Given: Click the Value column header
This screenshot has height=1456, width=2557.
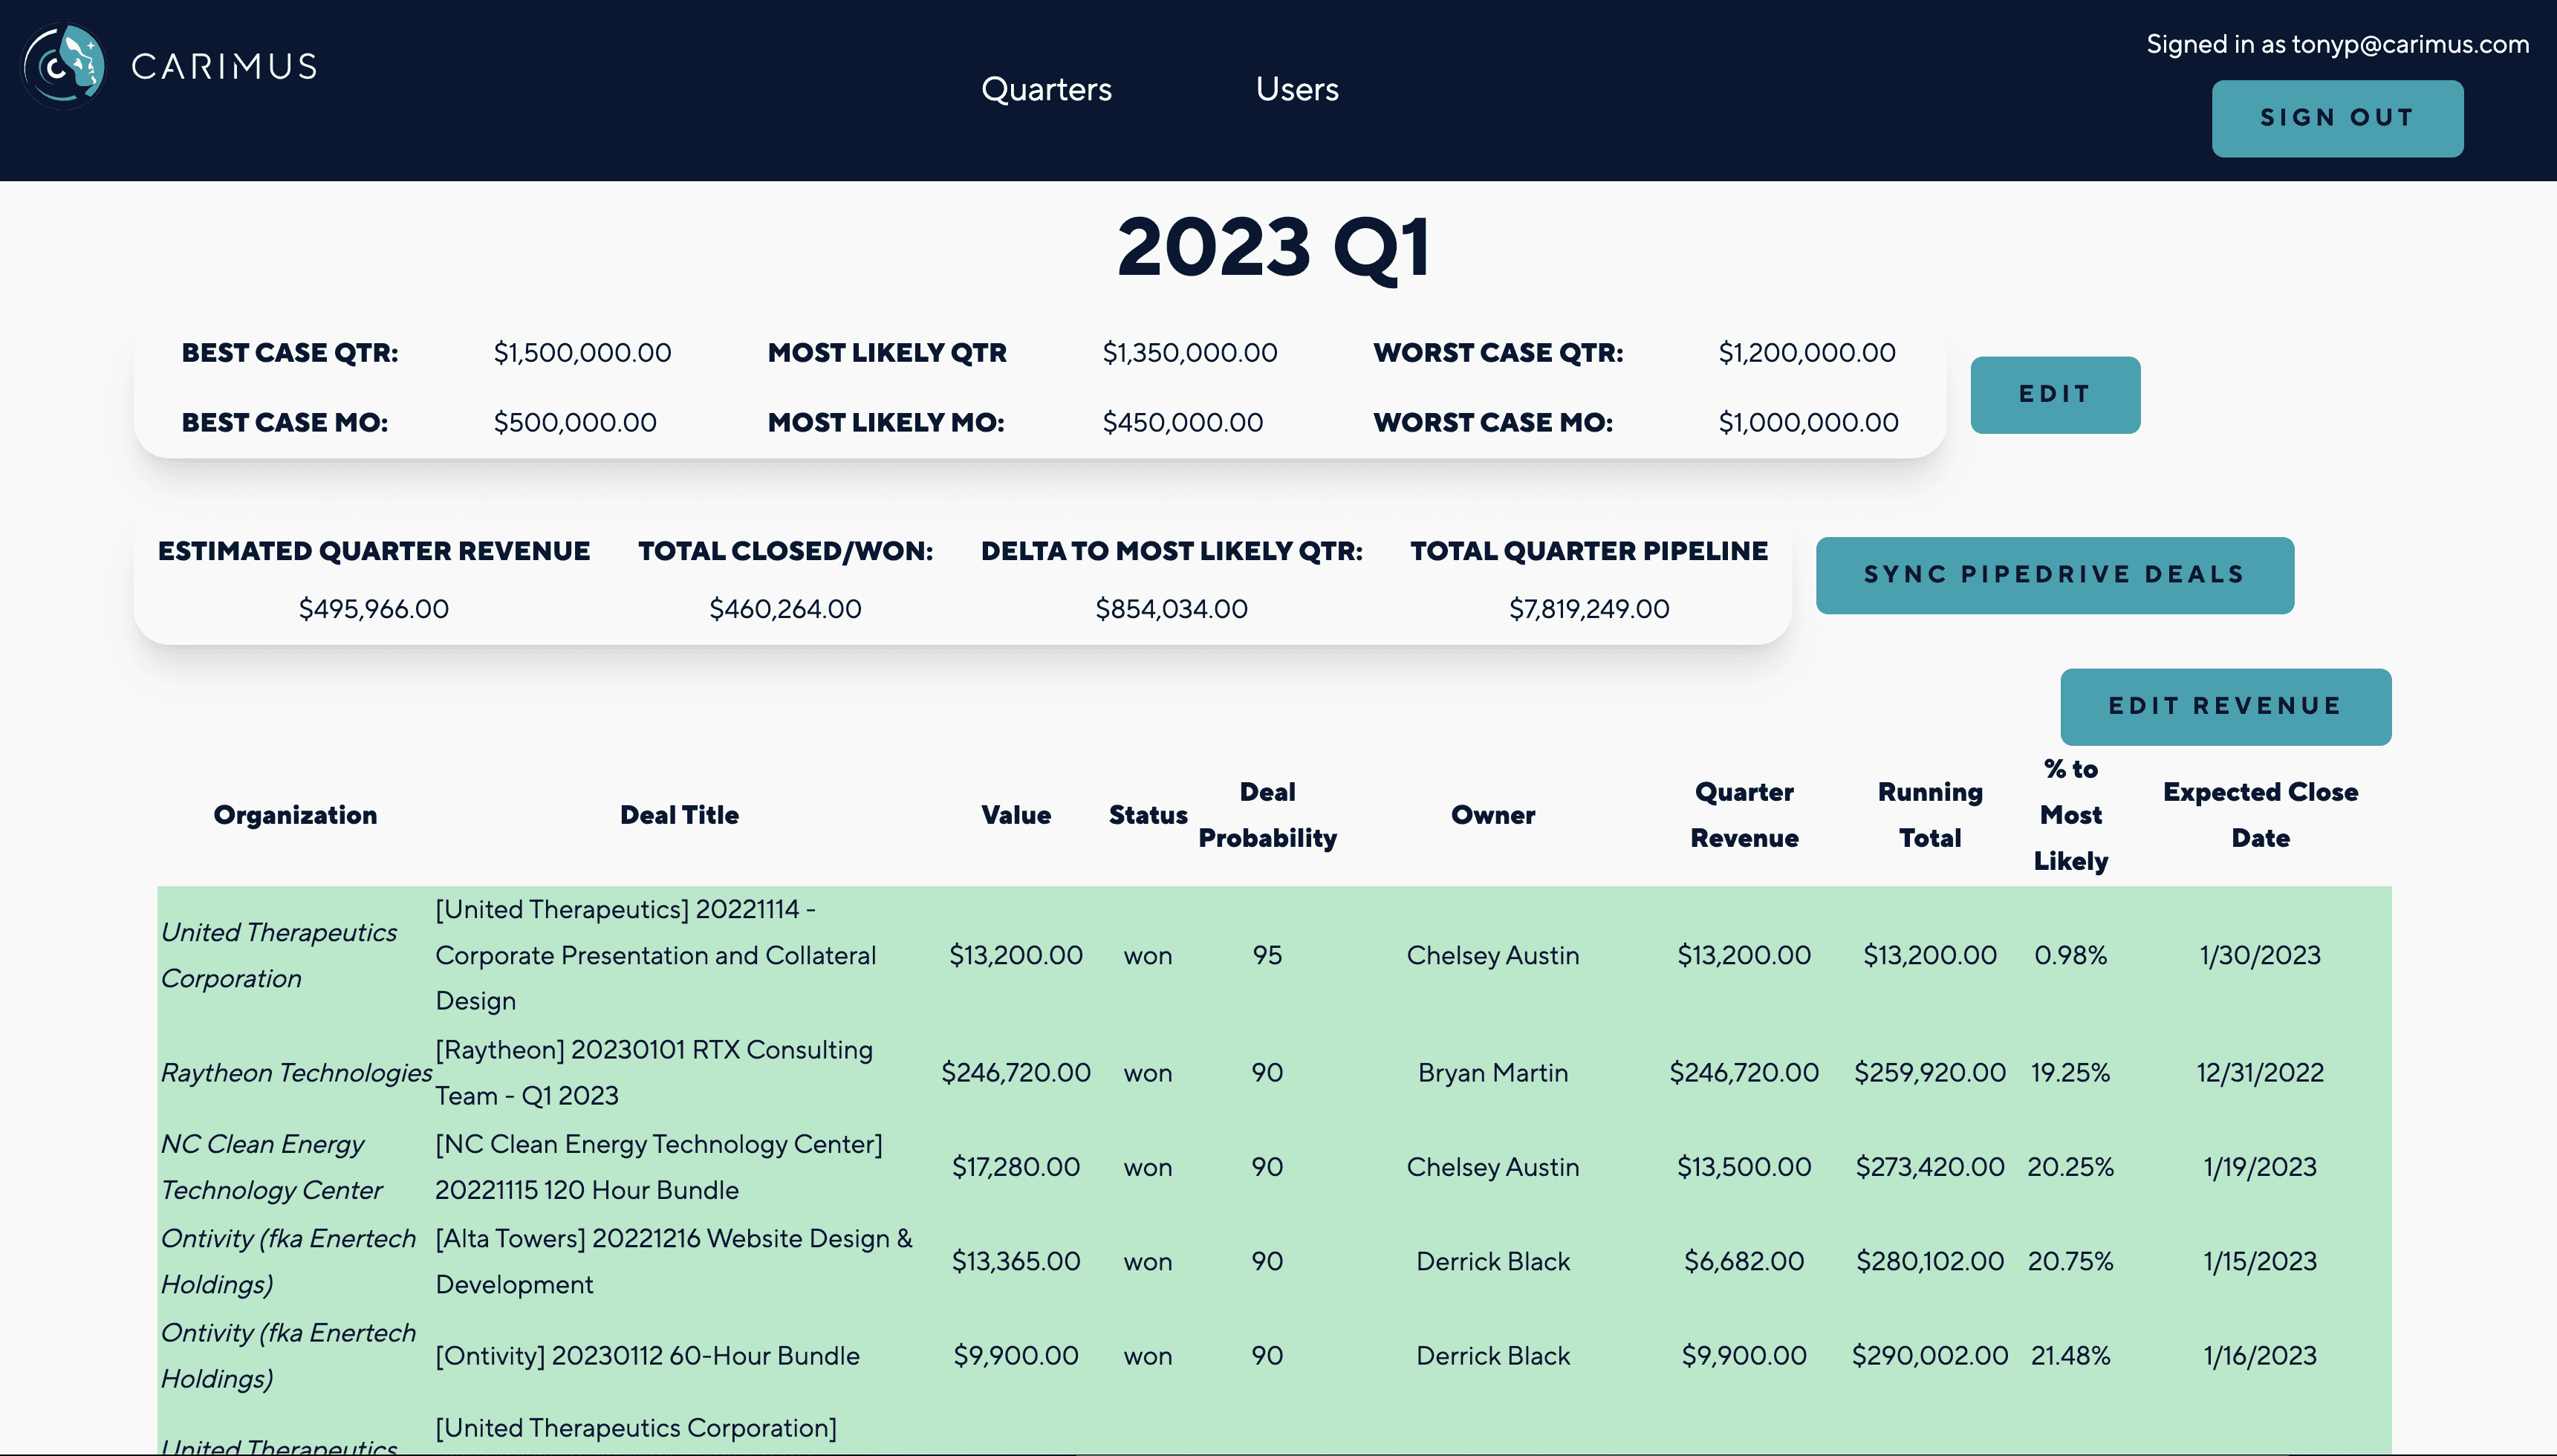Looking at the screenshot, I should pos(1016,815).
